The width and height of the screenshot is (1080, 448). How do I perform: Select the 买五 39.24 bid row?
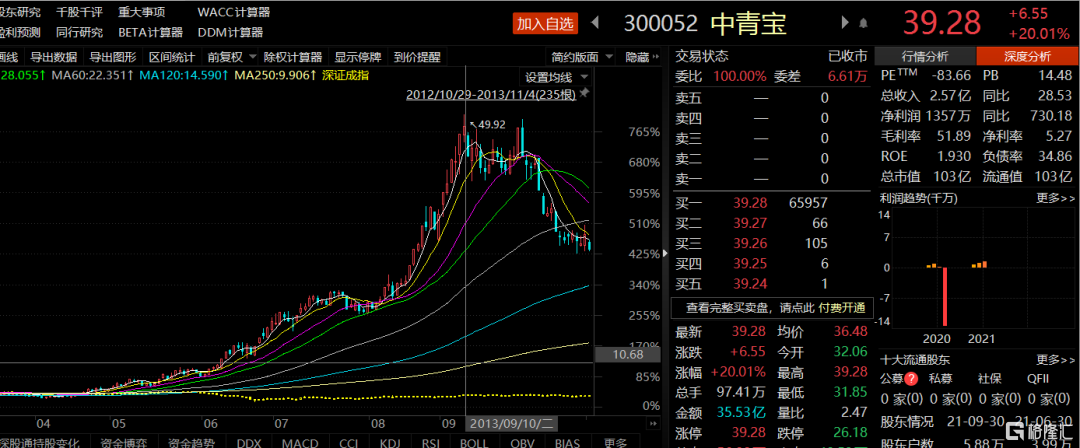[x=771, y=283]
